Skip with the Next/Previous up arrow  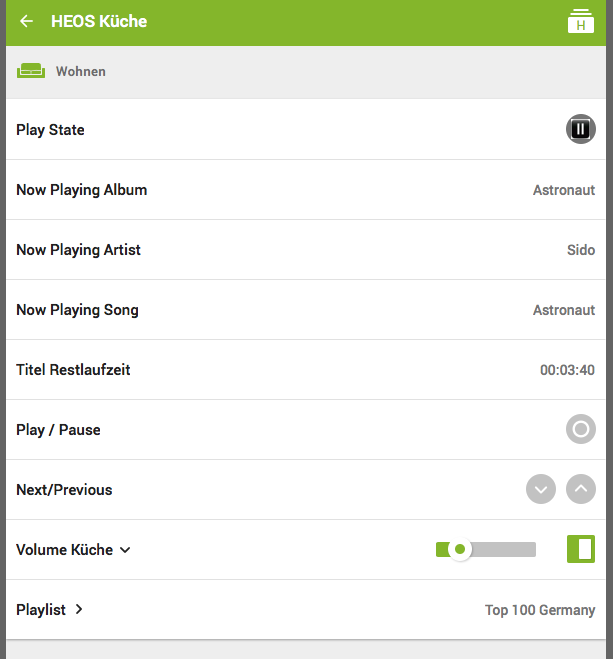tap(580, 489)
